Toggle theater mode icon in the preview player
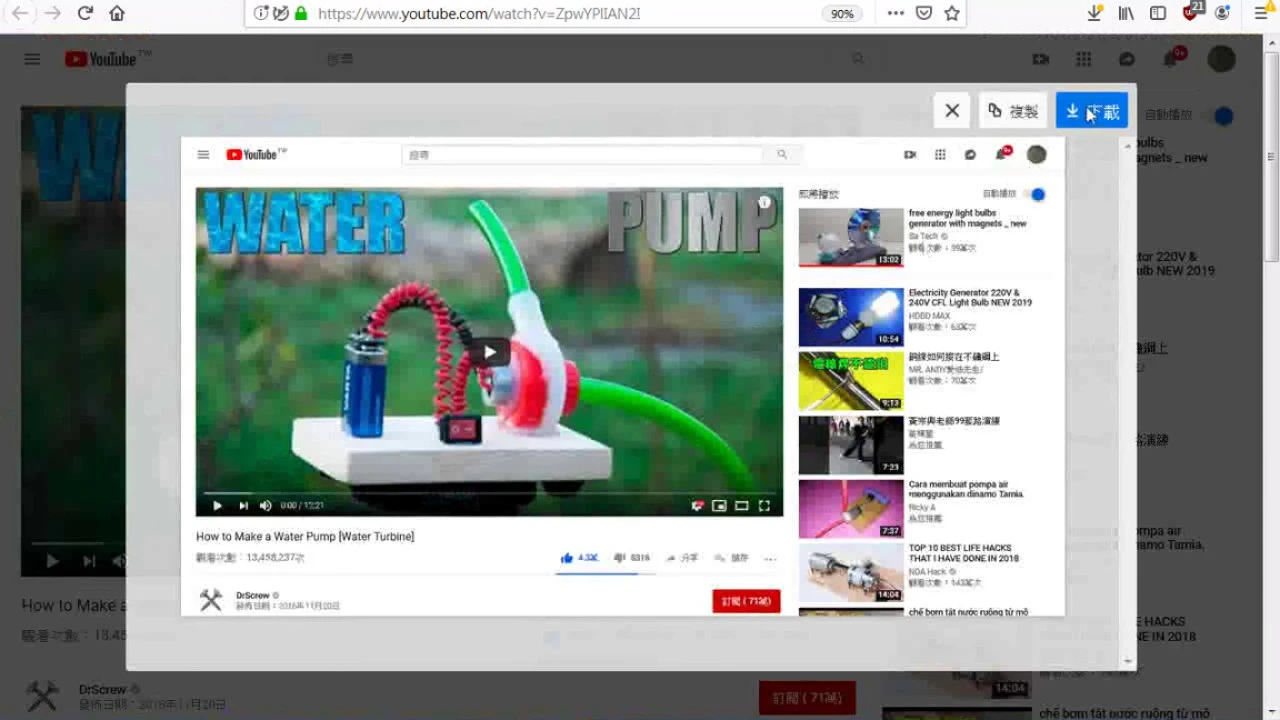This screenshot has width=1280, height=720. pyautogui.click(x=742, y=506)
